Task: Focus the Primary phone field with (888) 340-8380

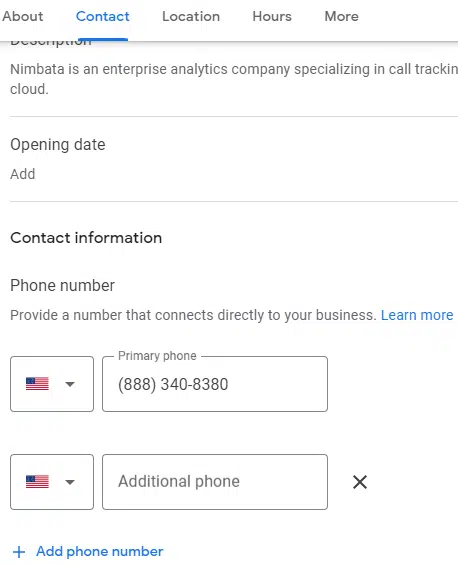Action: pos(215,384)
